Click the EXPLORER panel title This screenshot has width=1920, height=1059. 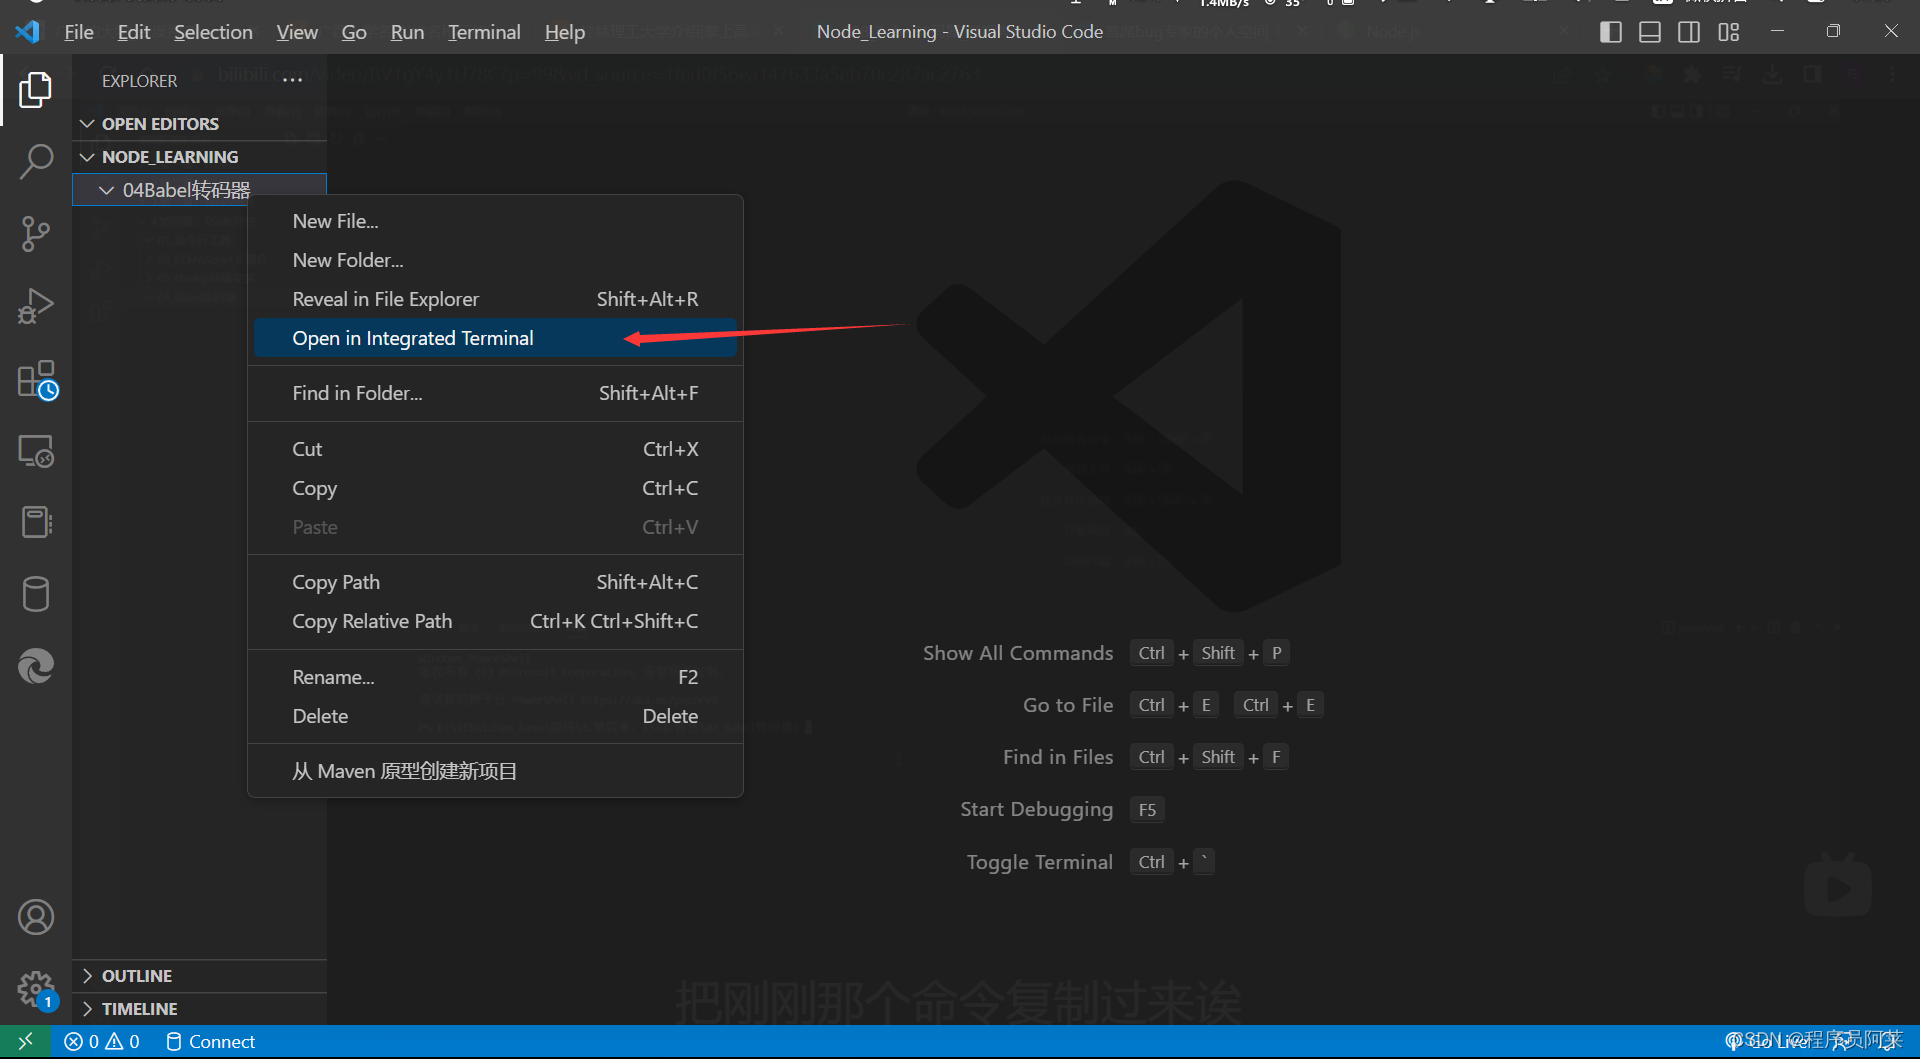coord(140,81)
